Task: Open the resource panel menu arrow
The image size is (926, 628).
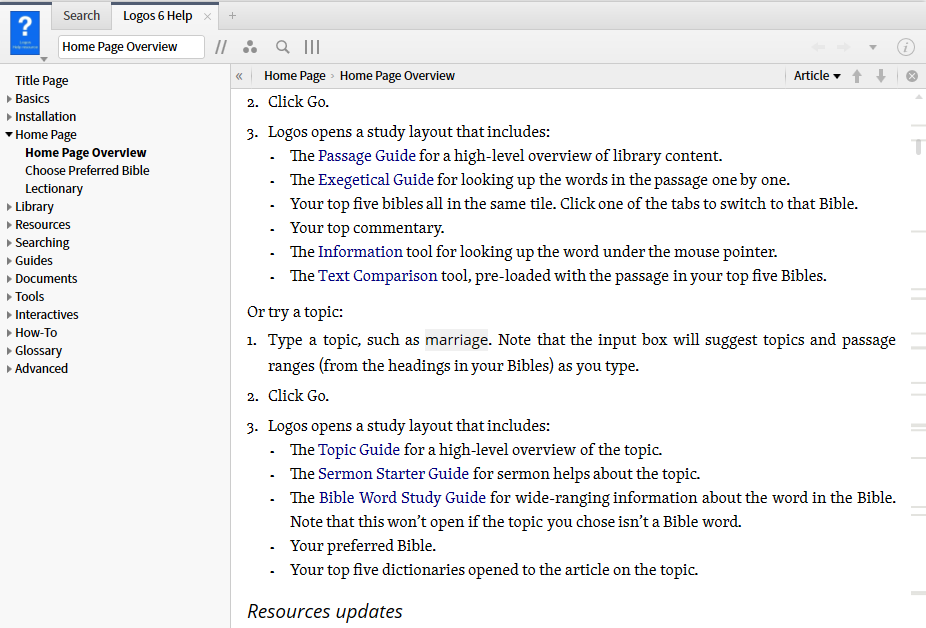Action: pos(44,59)
